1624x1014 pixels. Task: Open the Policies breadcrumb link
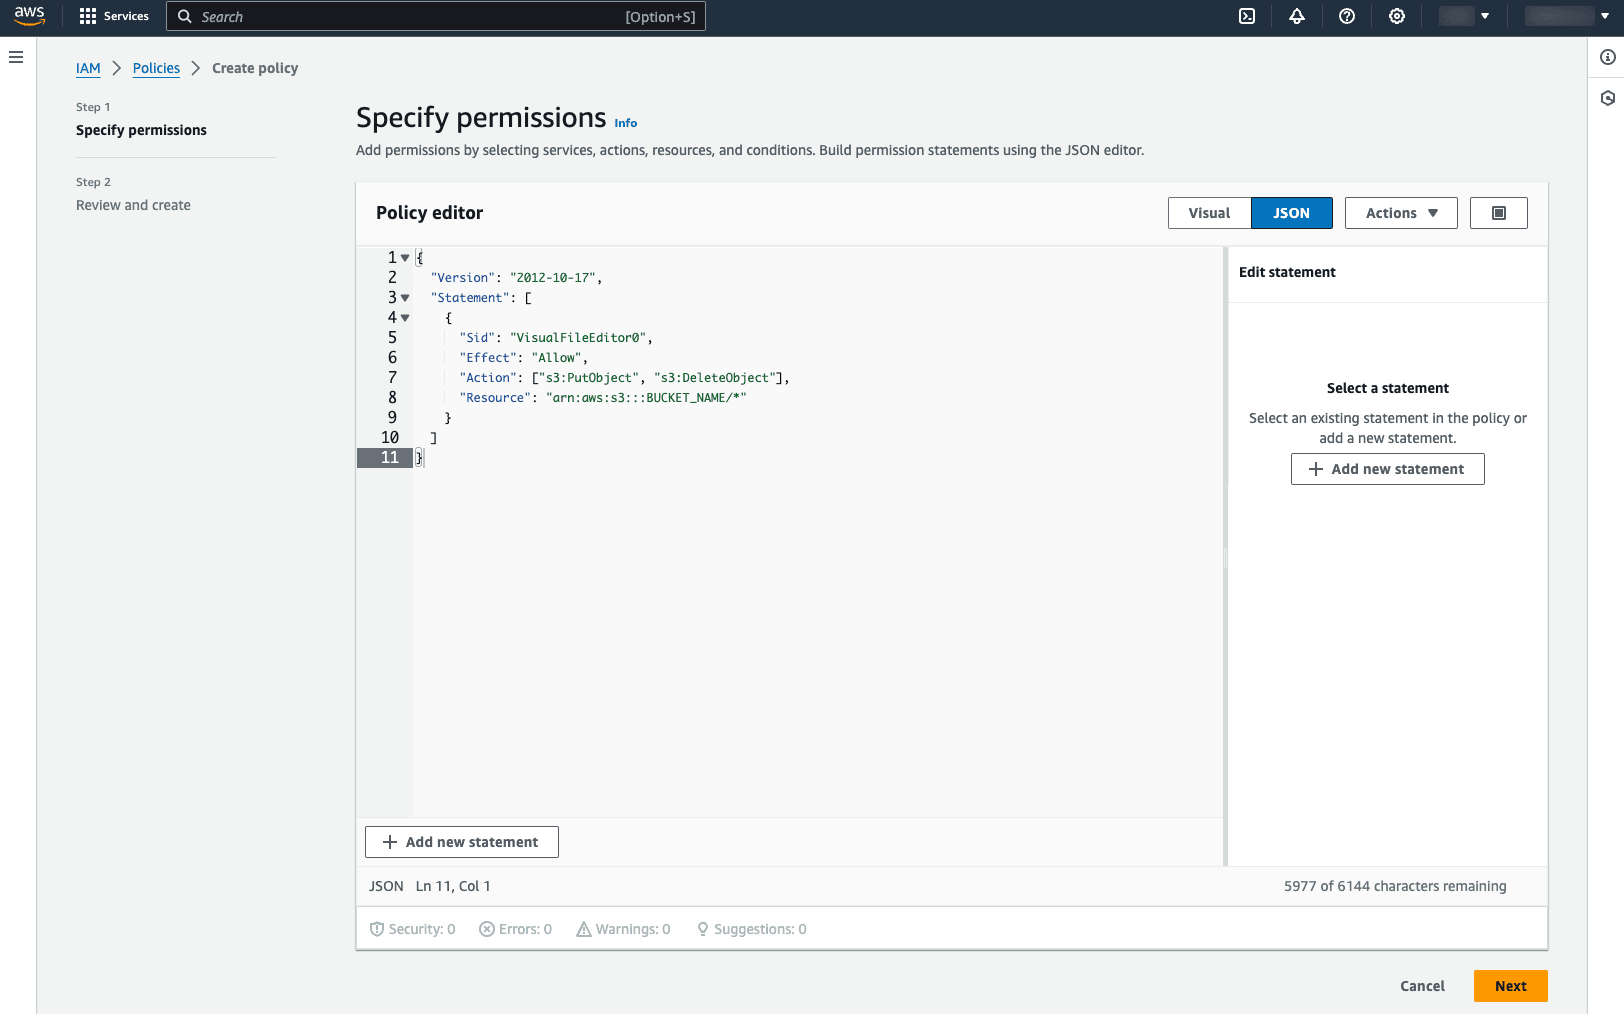156,68
